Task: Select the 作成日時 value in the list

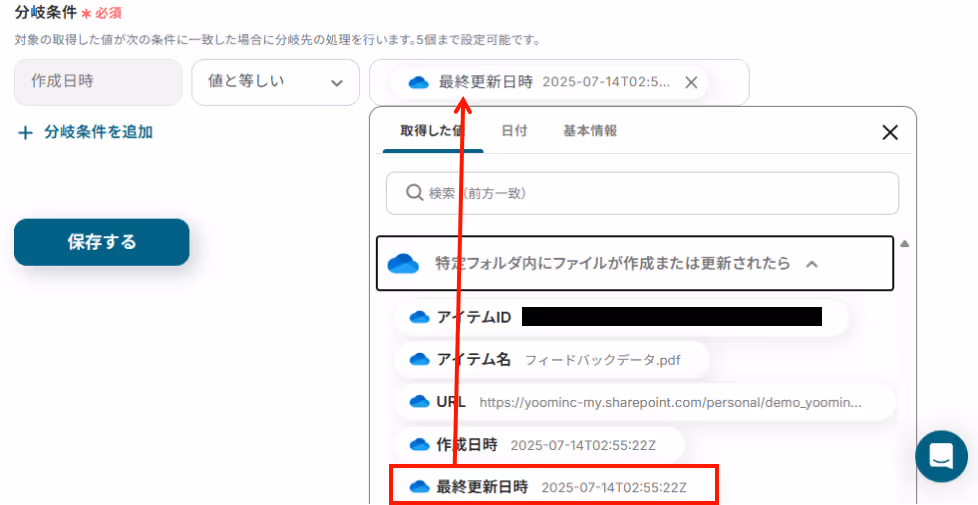Action: click(x=540, y=445)
